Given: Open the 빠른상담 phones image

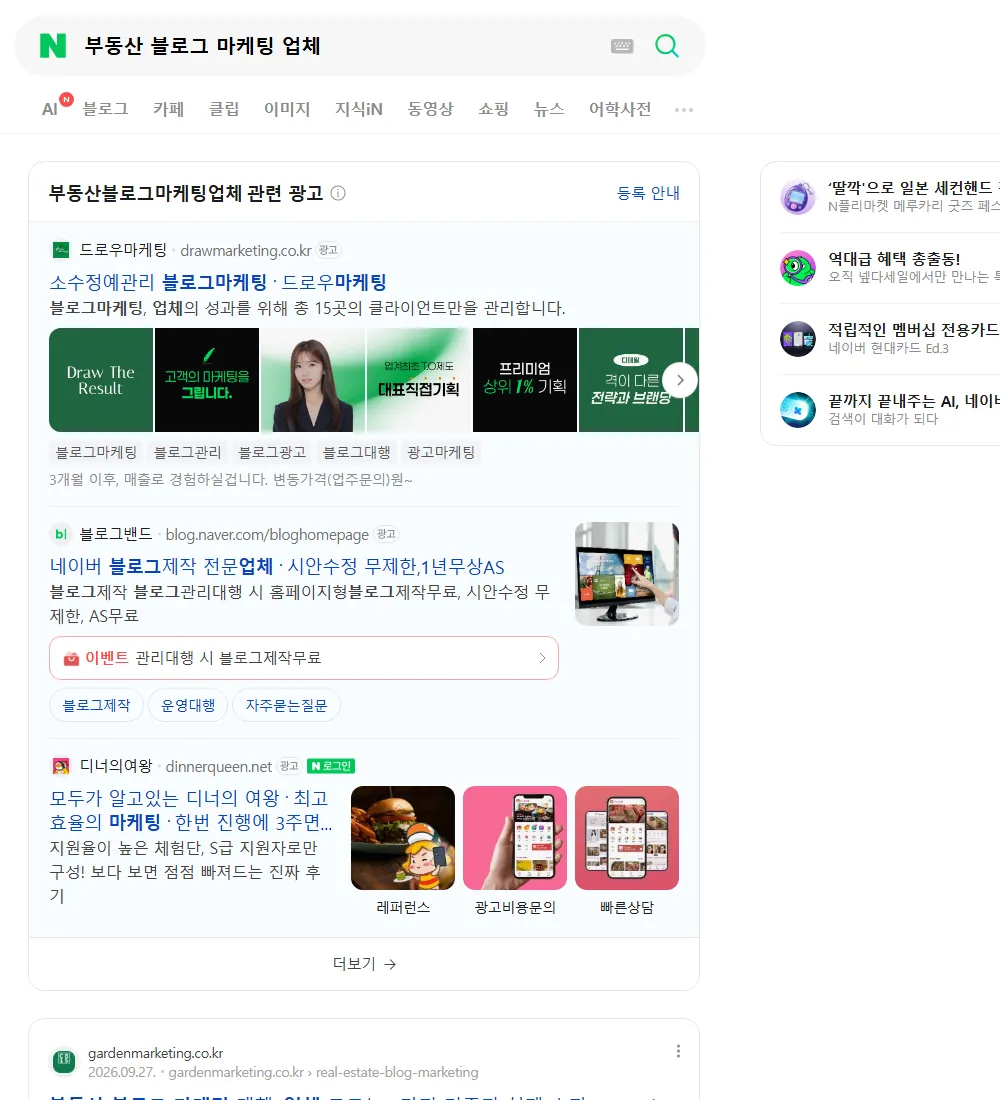Looking at the screenshot, I should coord(627,838).
